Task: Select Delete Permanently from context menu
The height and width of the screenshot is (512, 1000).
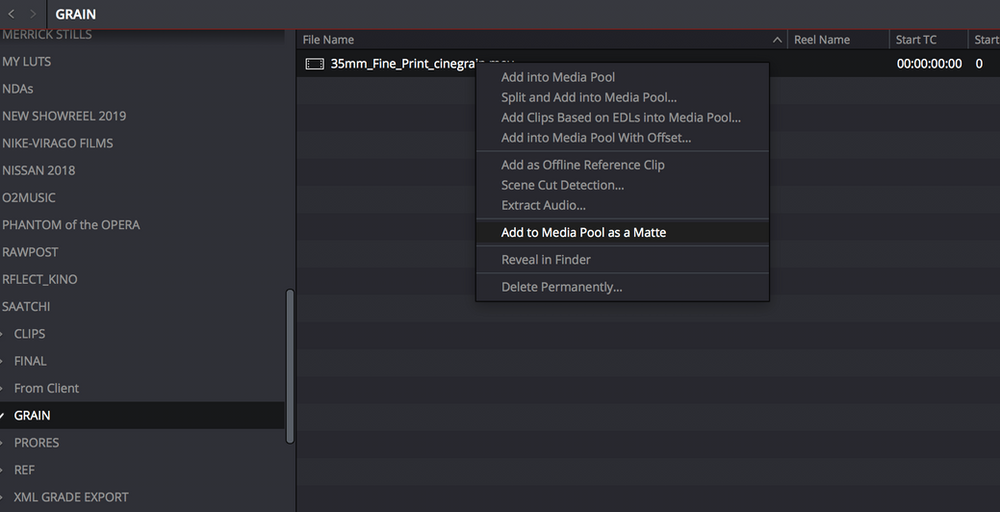Action: 561,287
